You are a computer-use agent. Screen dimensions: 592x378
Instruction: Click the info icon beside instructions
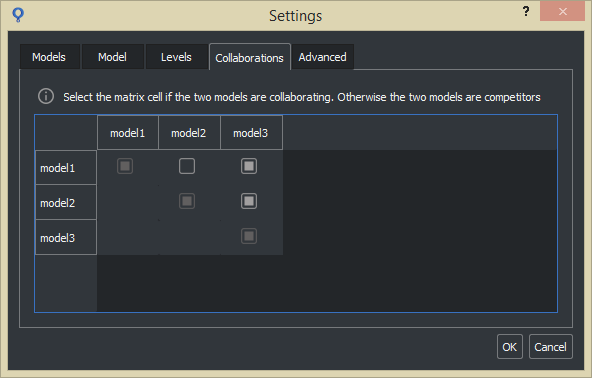[x=46, y=96]
